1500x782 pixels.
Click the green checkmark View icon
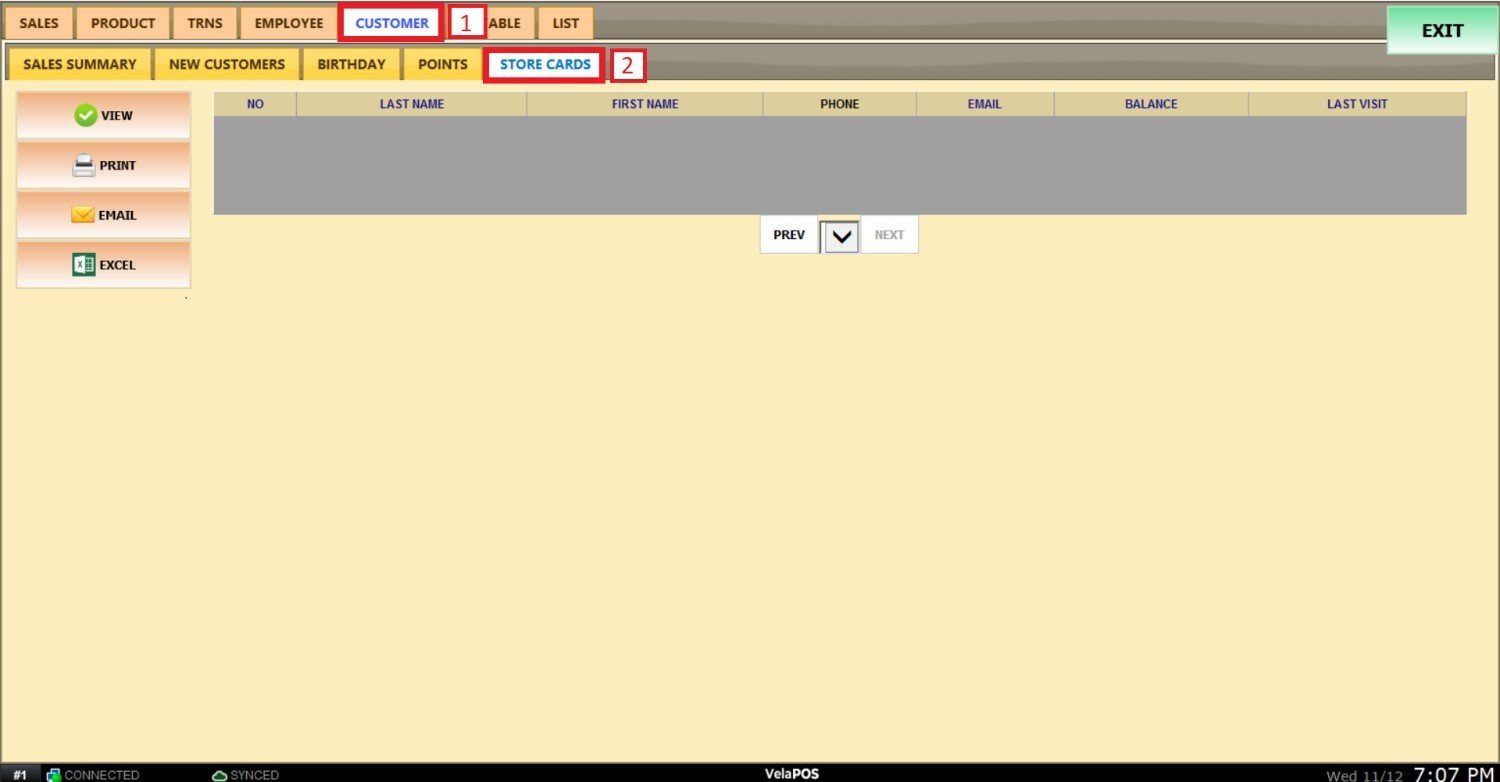[86, 116]
